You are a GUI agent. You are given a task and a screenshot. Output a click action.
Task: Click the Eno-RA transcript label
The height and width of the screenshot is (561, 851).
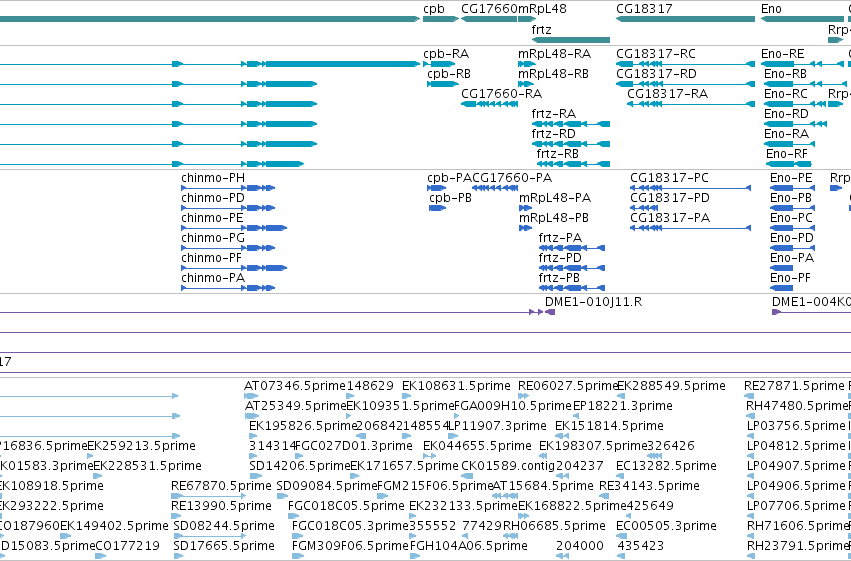click(x=786, y=135)
